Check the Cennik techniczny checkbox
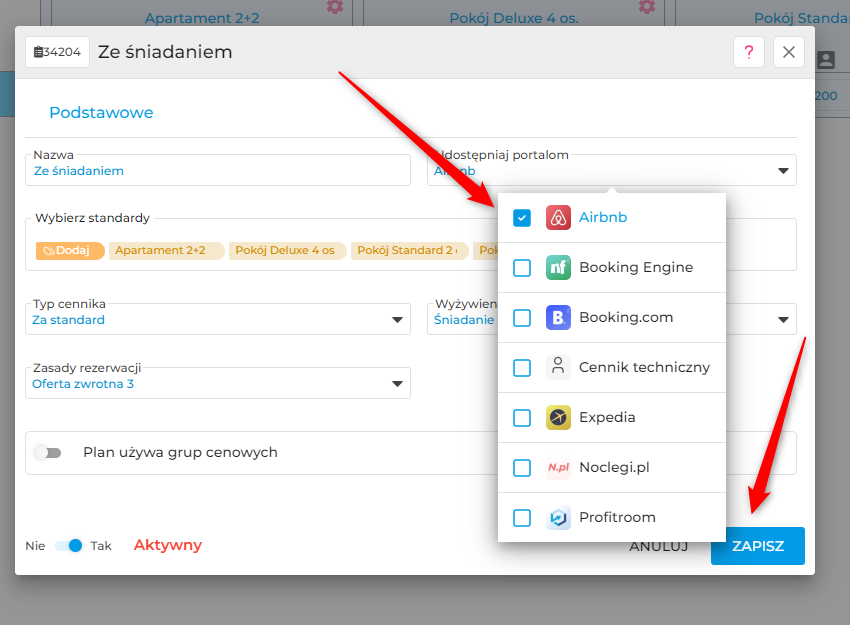This screenshot has width=850, height=625. tap(521, 368)
